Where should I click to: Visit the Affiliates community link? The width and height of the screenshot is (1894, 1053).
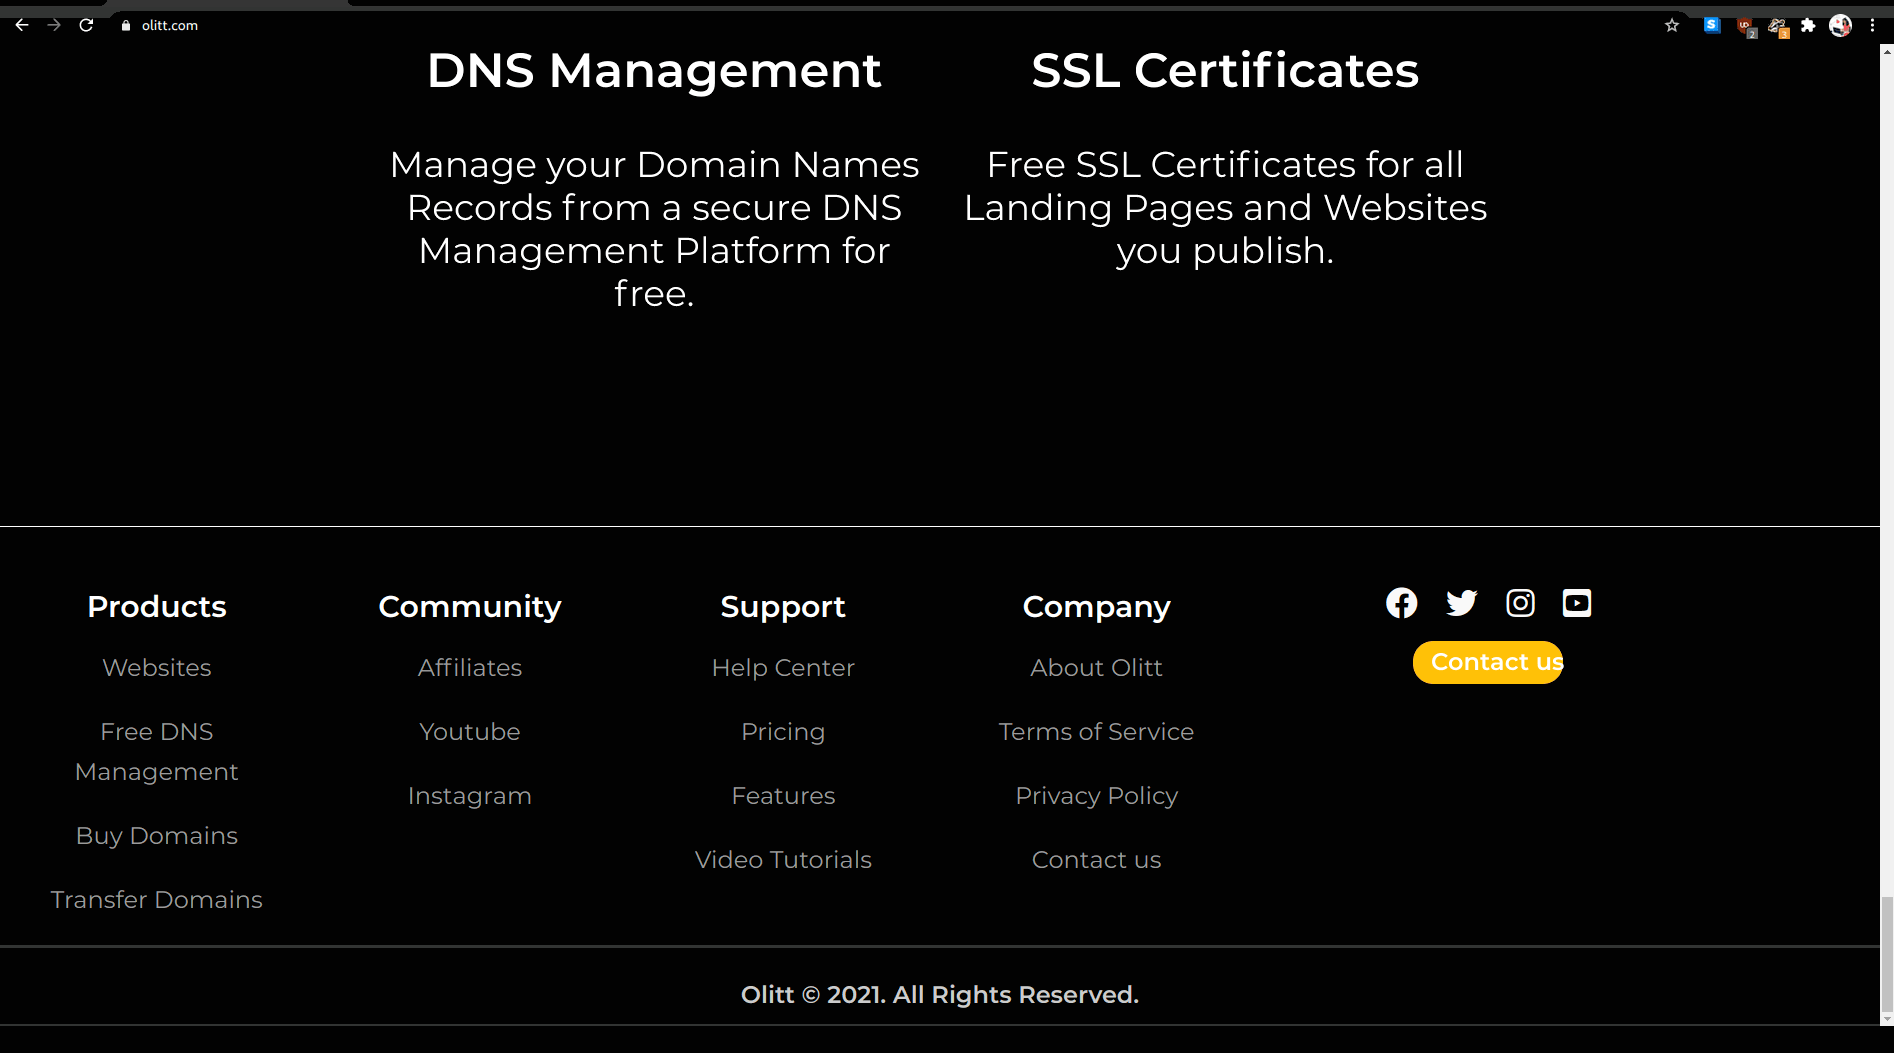click(470, 668)
